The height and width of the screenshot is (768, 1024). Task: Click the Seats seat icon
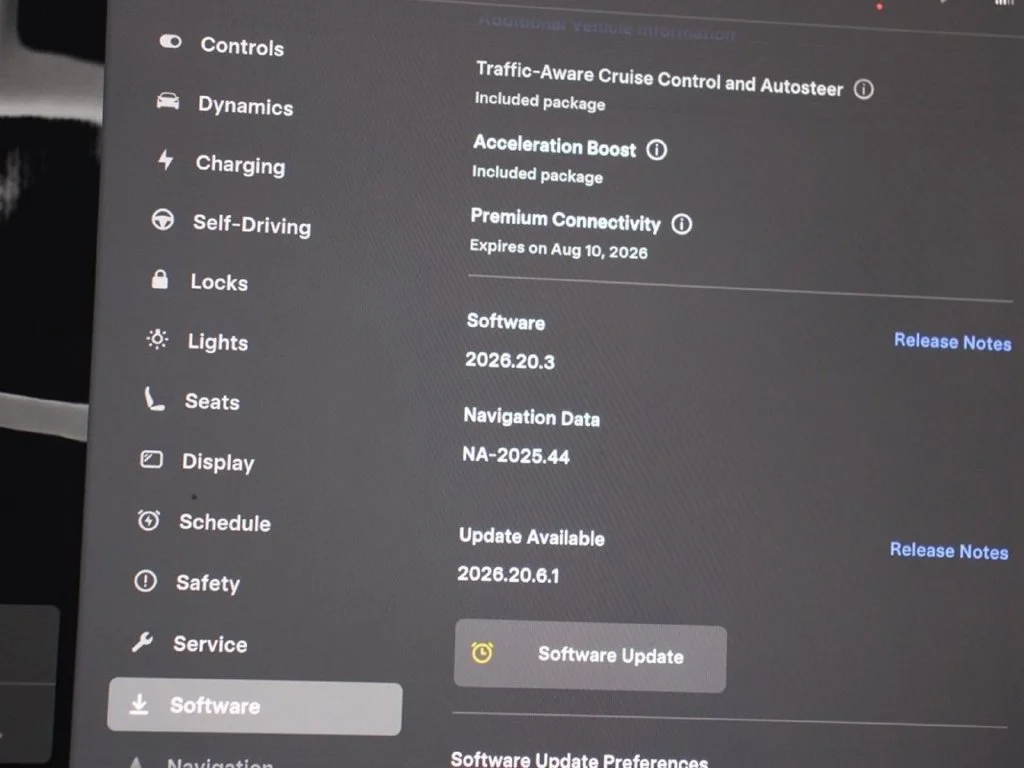click(x=154, y=398)
